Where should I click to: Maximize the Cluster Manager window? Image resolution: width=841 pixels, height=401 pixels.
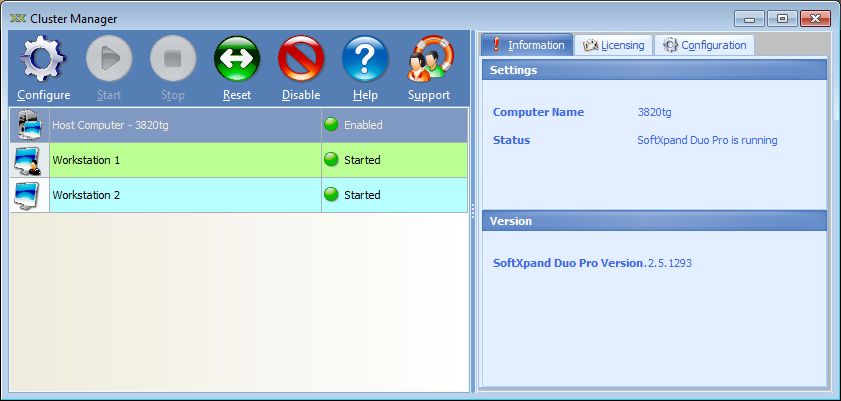(x=782, y=19)
